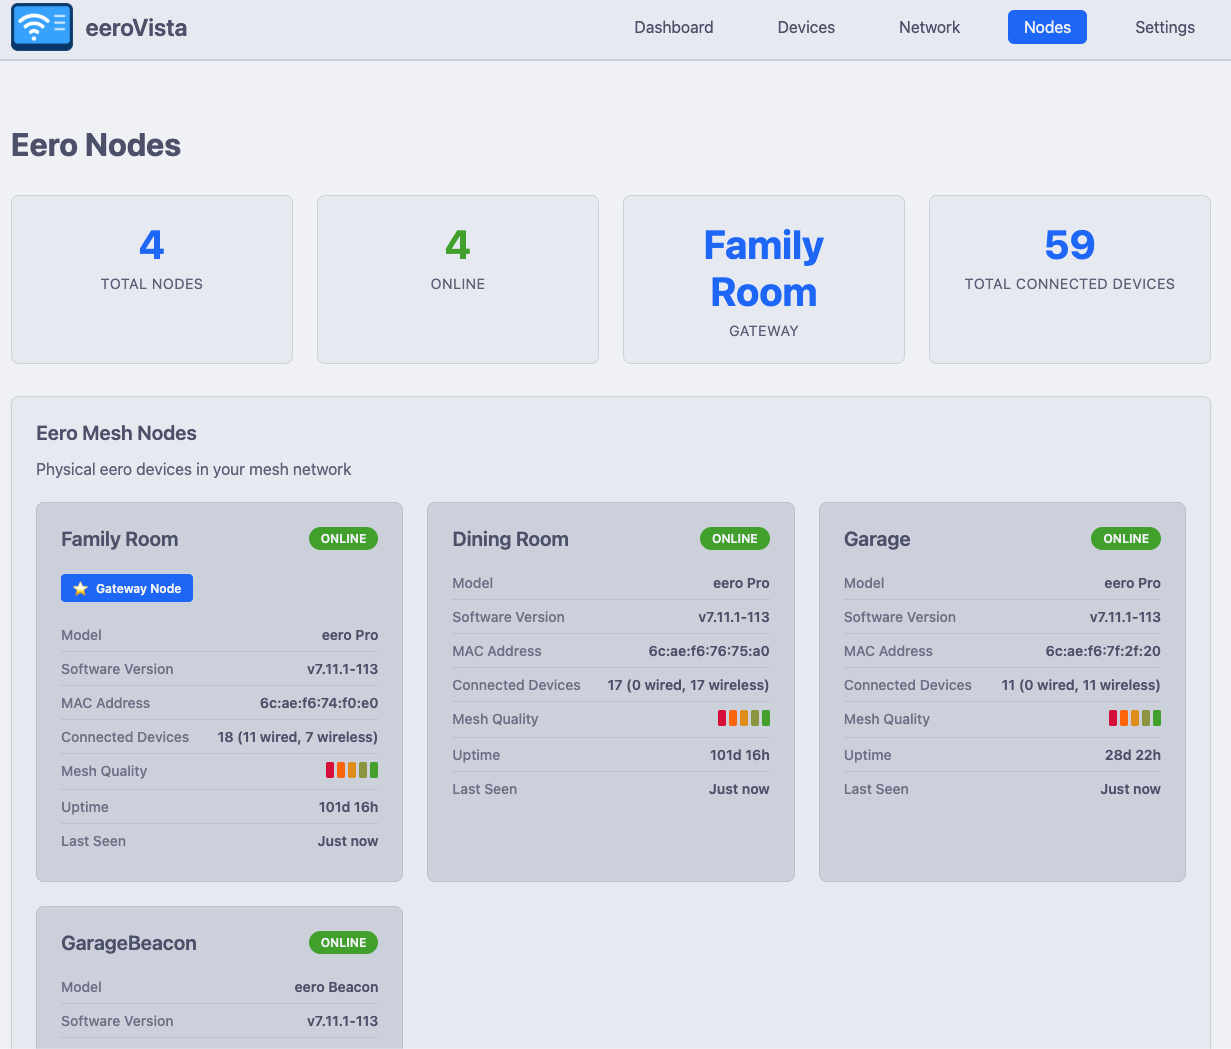This screenshot has height=1049, width=1231.
Task: Click the Garage mesh quality bars
Action: pos(1134,718)
